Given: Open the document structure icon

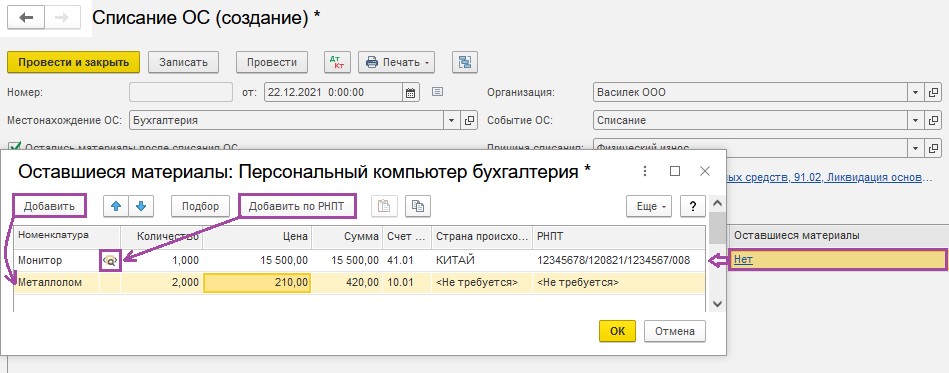Looking at the screenshot, I should pyautogui.click(x=465, y=62).
